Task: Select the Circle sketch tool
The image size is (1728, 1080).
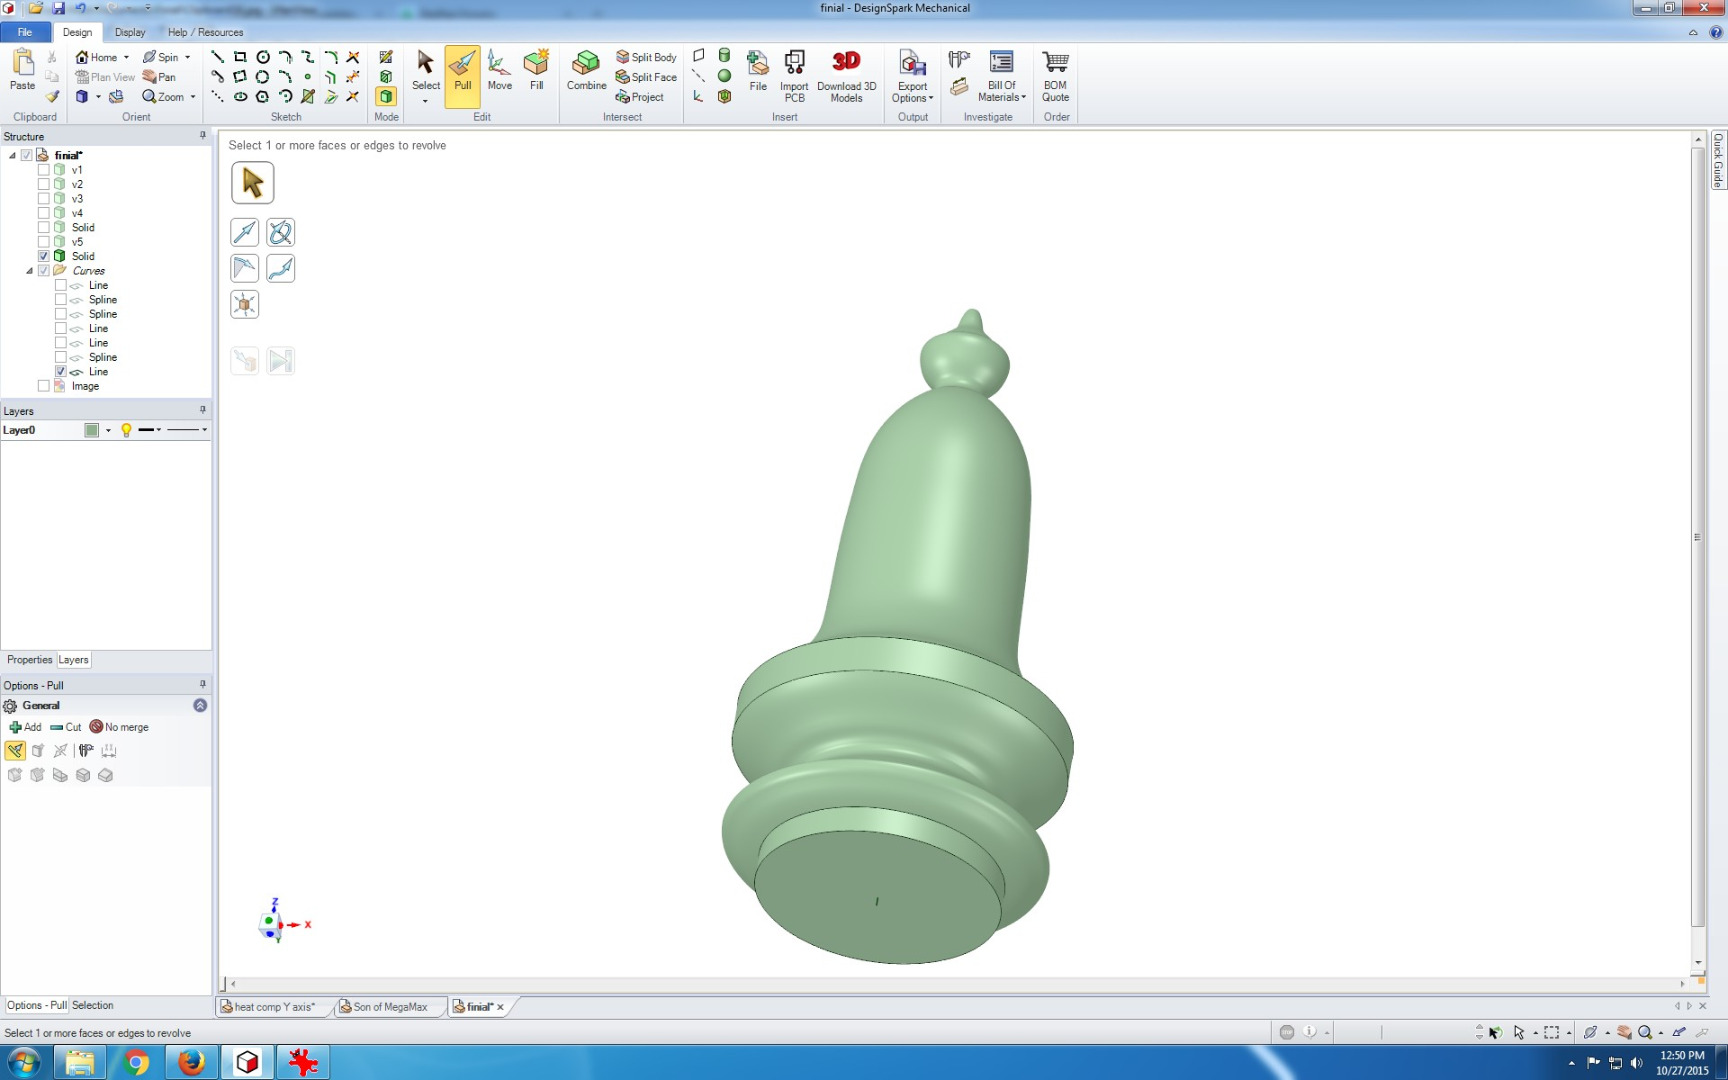Action: point(263,57)
